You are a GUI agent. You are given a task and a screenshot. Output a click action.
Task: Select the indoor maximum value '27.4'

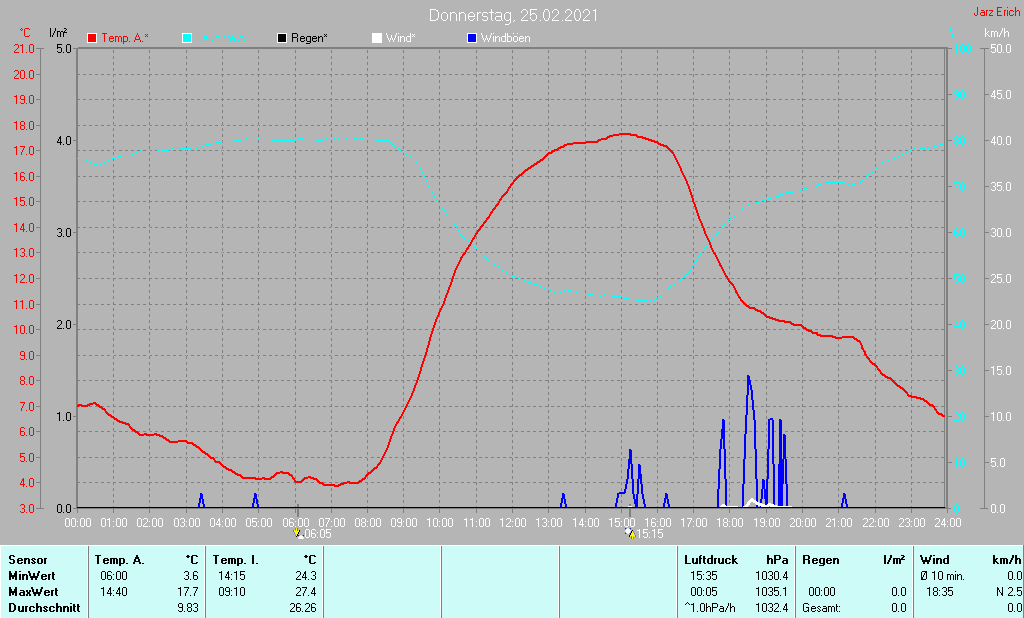[306, 592]
